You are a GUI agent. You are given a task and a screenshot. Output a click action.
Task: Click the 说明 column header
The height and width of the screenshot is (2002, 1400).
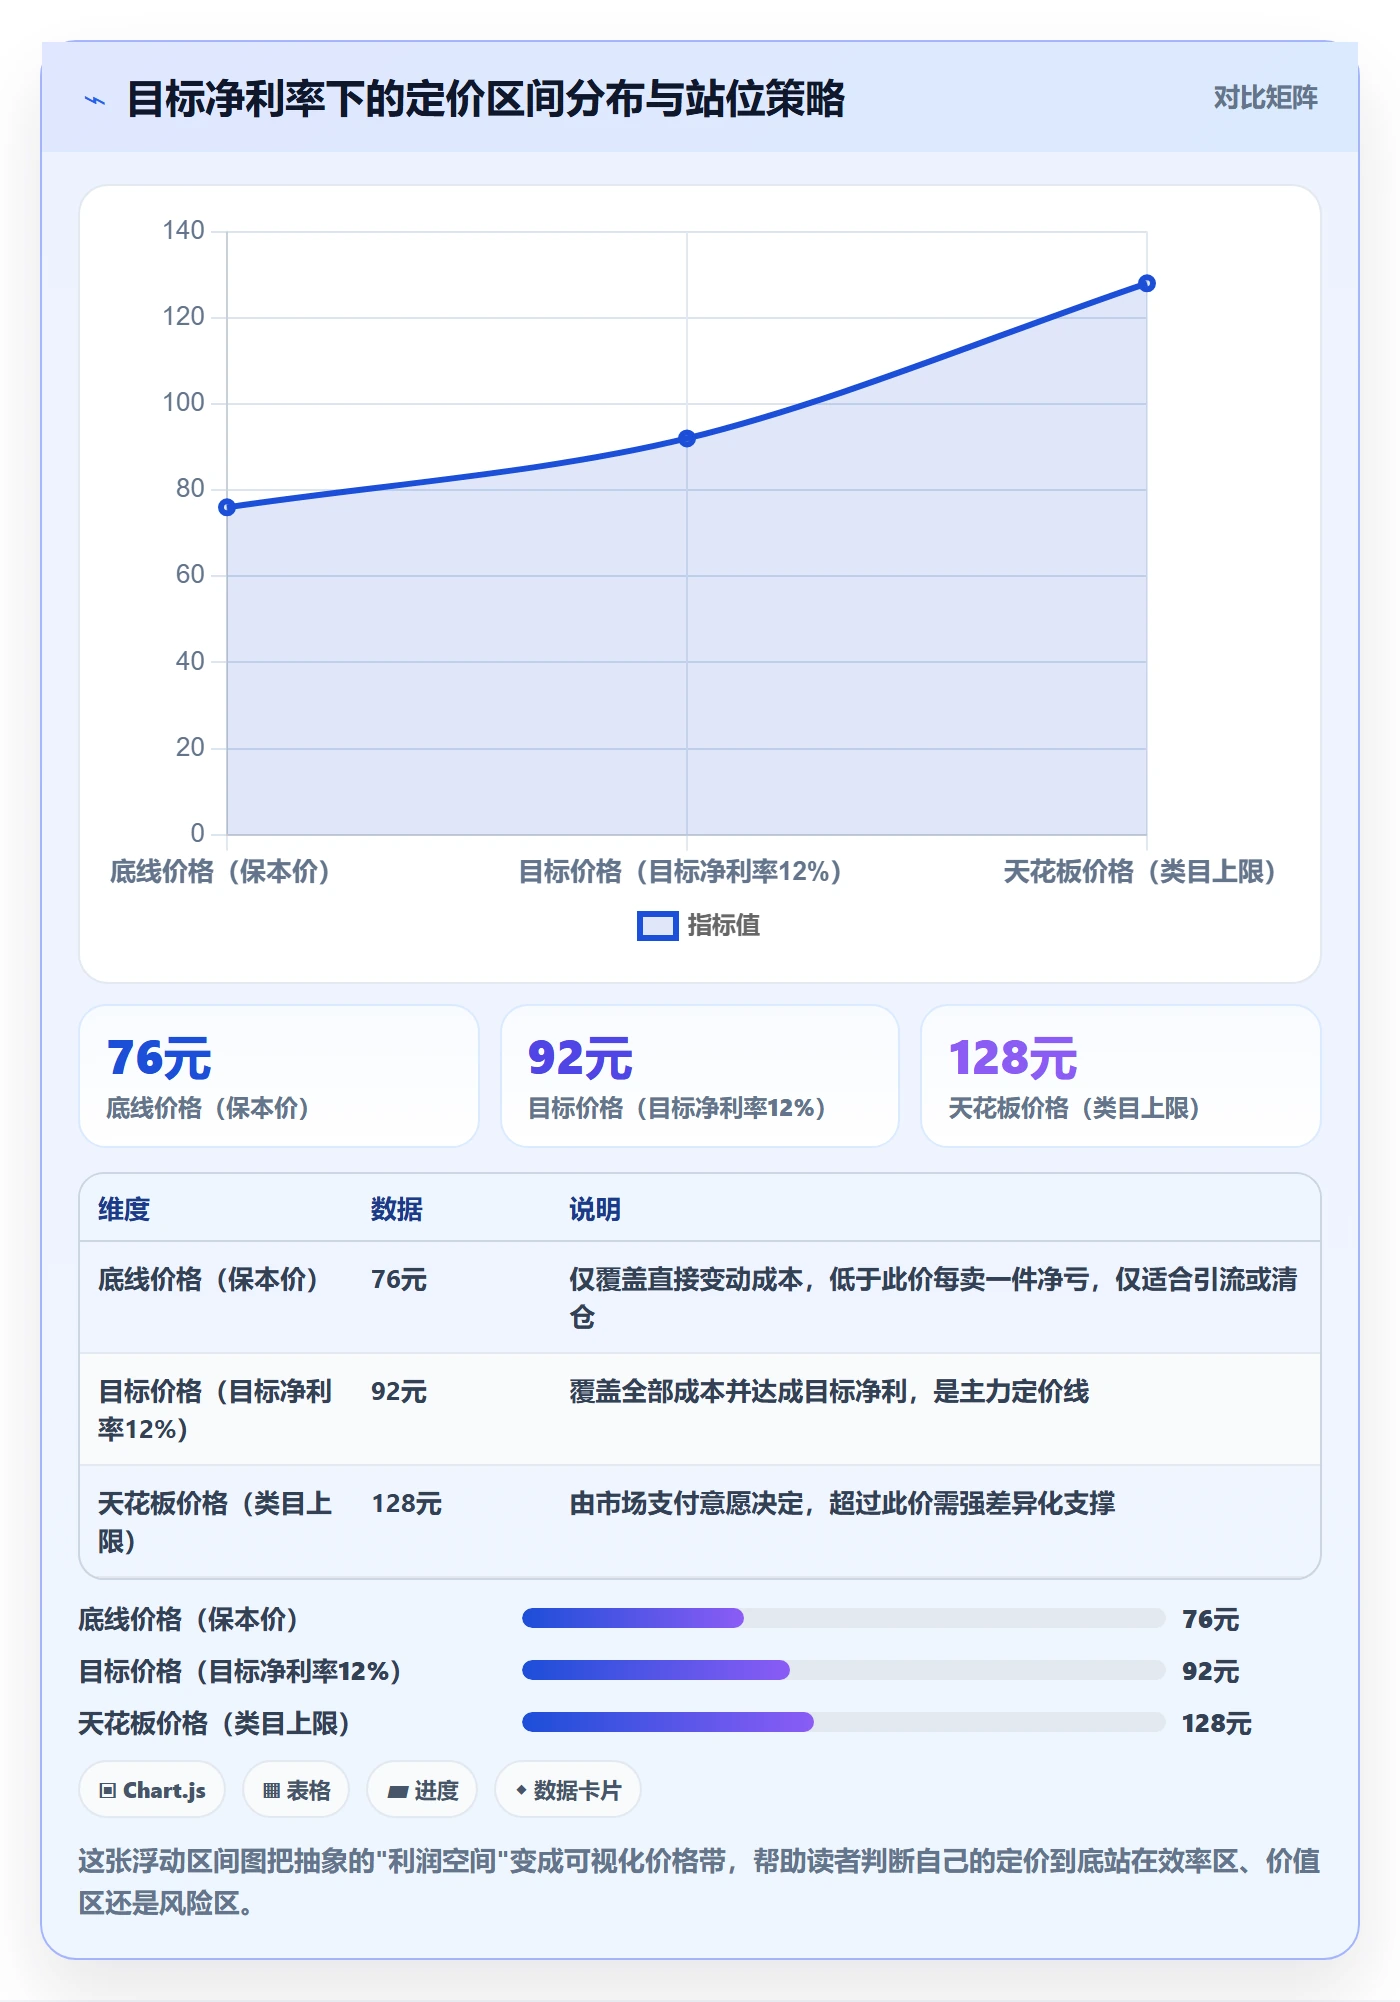595,1209
